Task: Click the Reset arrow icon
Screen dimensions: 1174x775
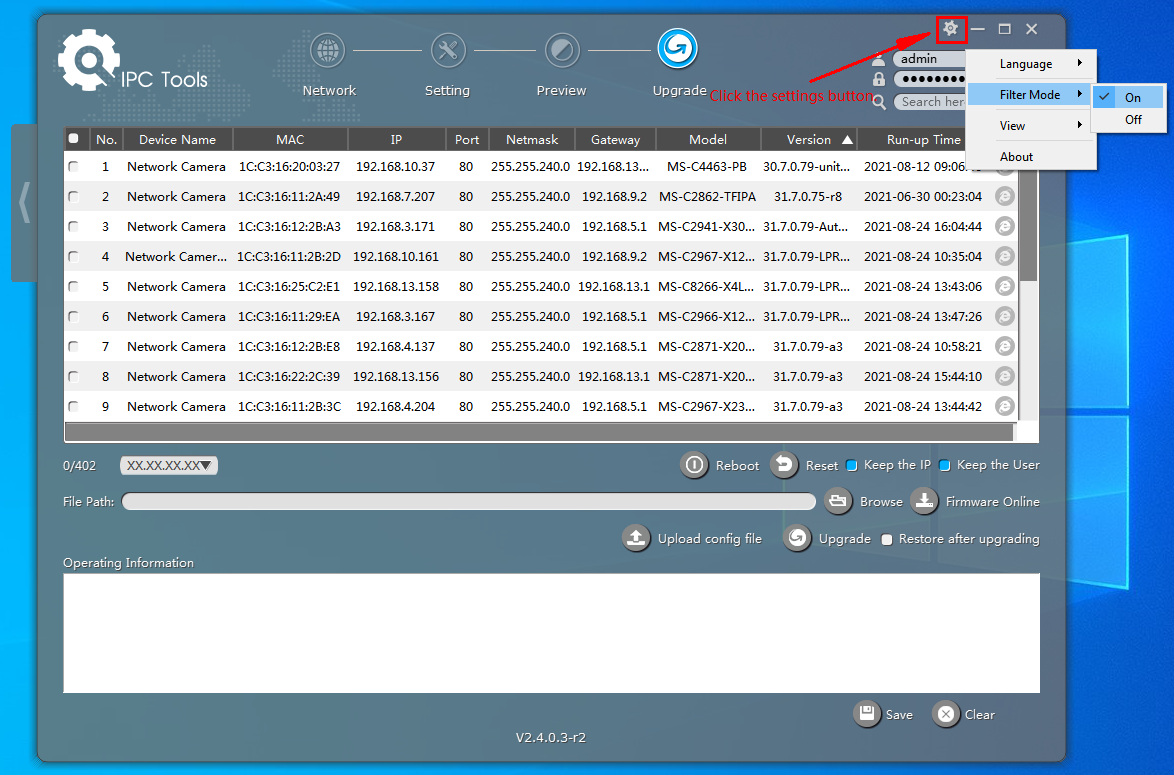Action: click(x=784, y=465)
